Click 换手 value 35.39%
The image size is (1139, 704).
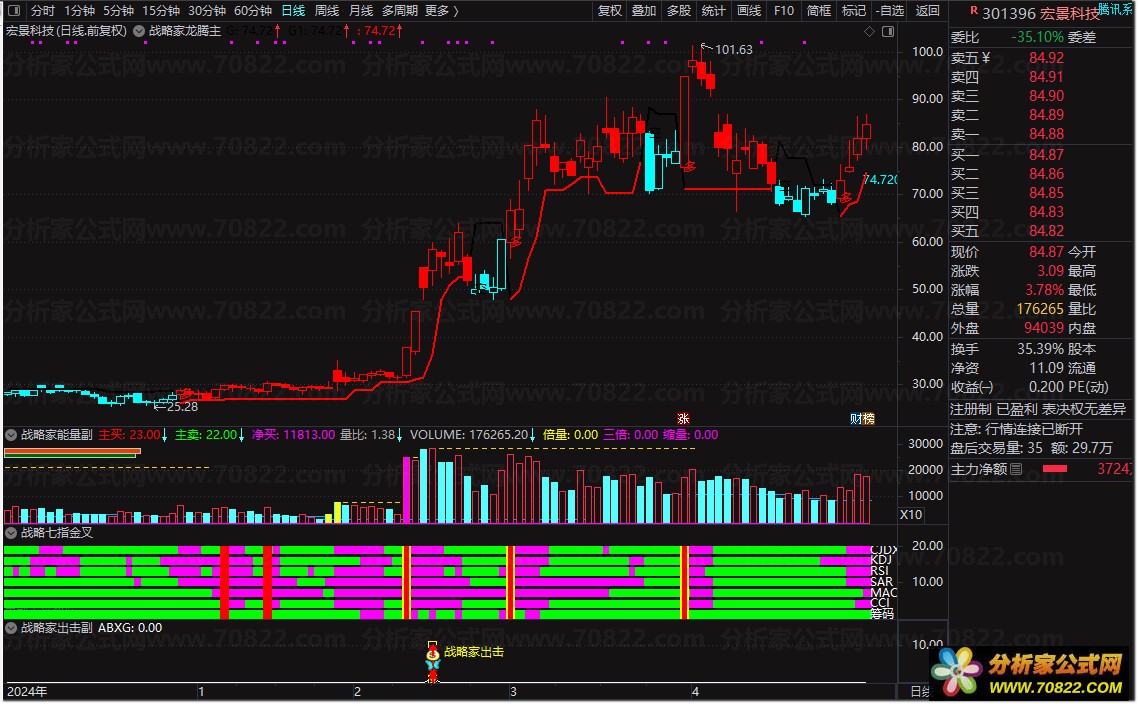[1040, 349]
